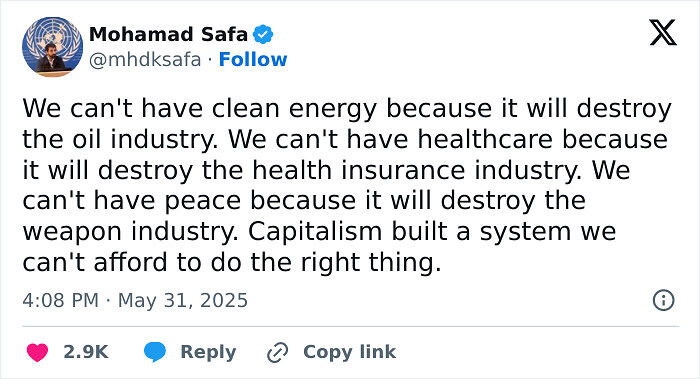Image resolution: width=700 pixels, height=379 pixels.
Task: Click the chain link icon
Action: coord(278,352)
